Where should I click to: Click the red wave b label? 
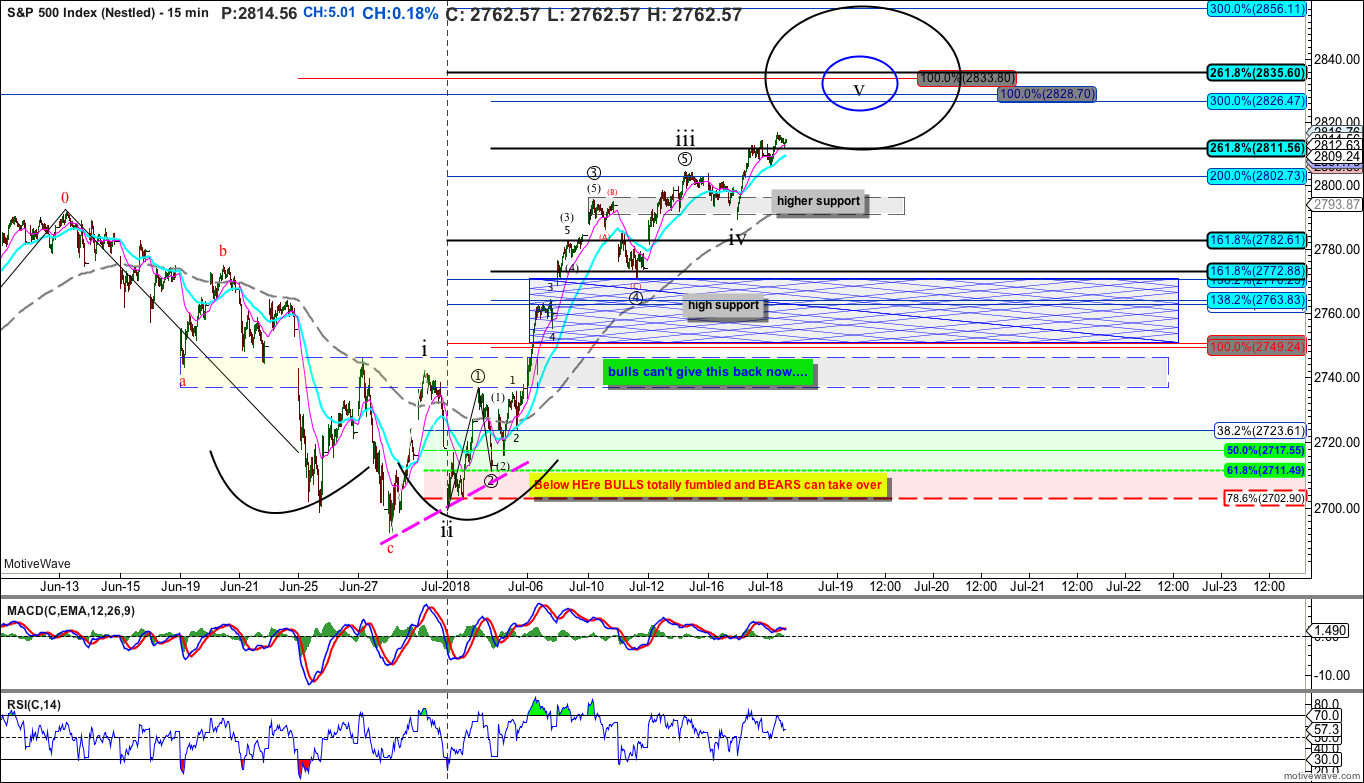(x=223, y=250)
